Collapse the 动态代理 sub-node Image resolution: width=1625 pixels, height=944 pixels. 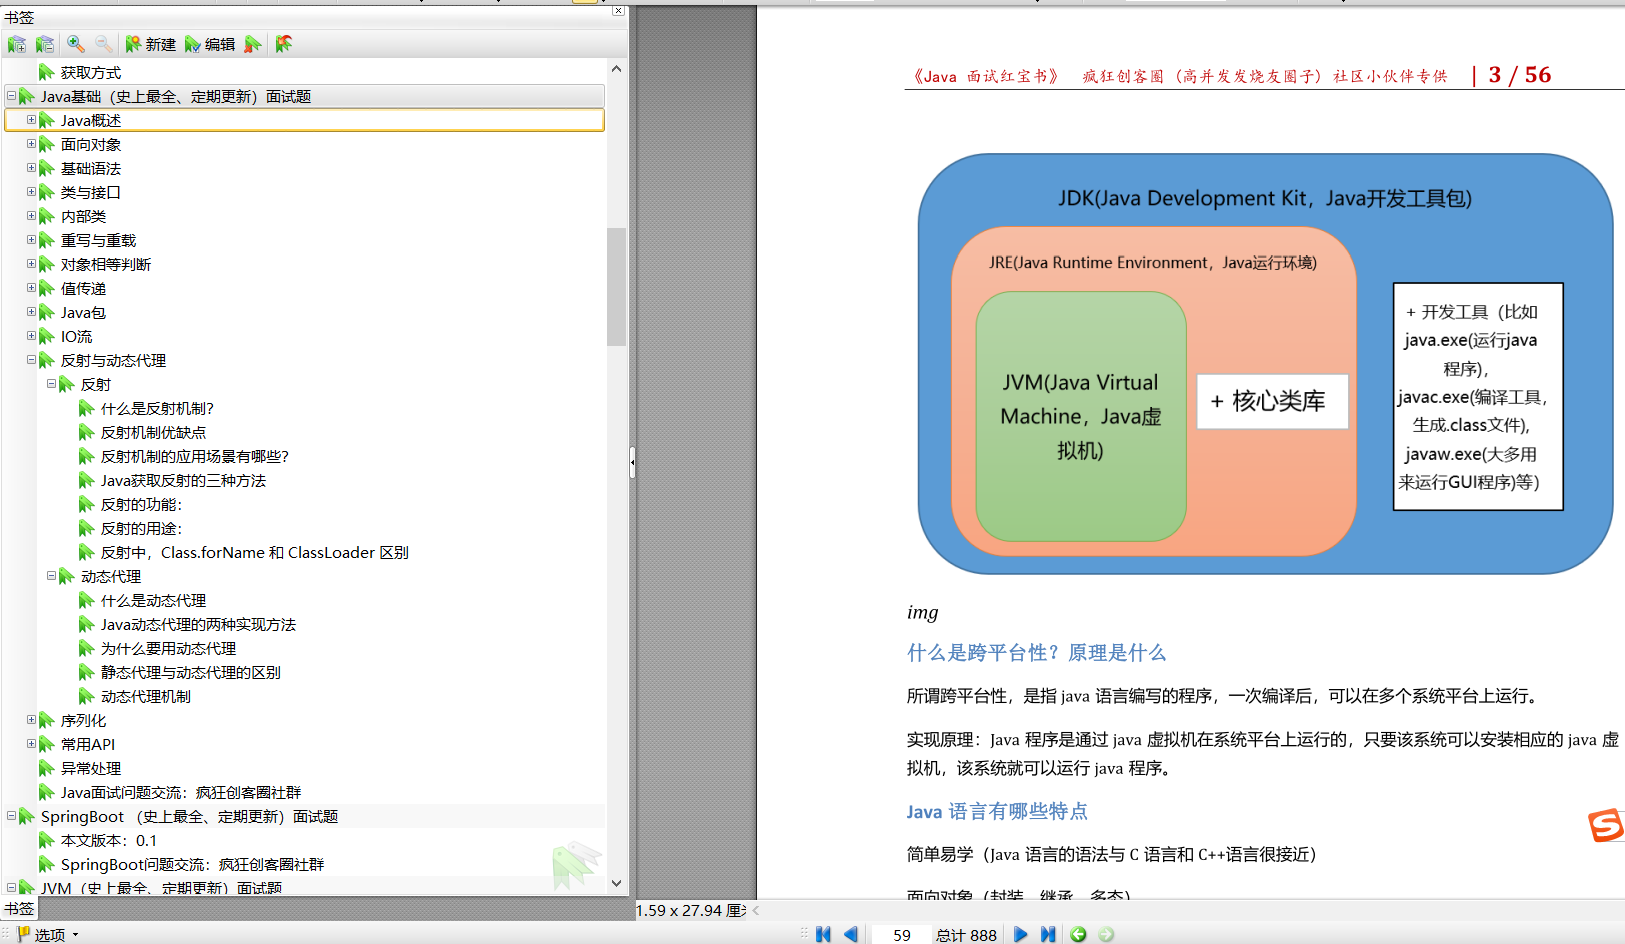pyautogui.click(x=51, y=576)
